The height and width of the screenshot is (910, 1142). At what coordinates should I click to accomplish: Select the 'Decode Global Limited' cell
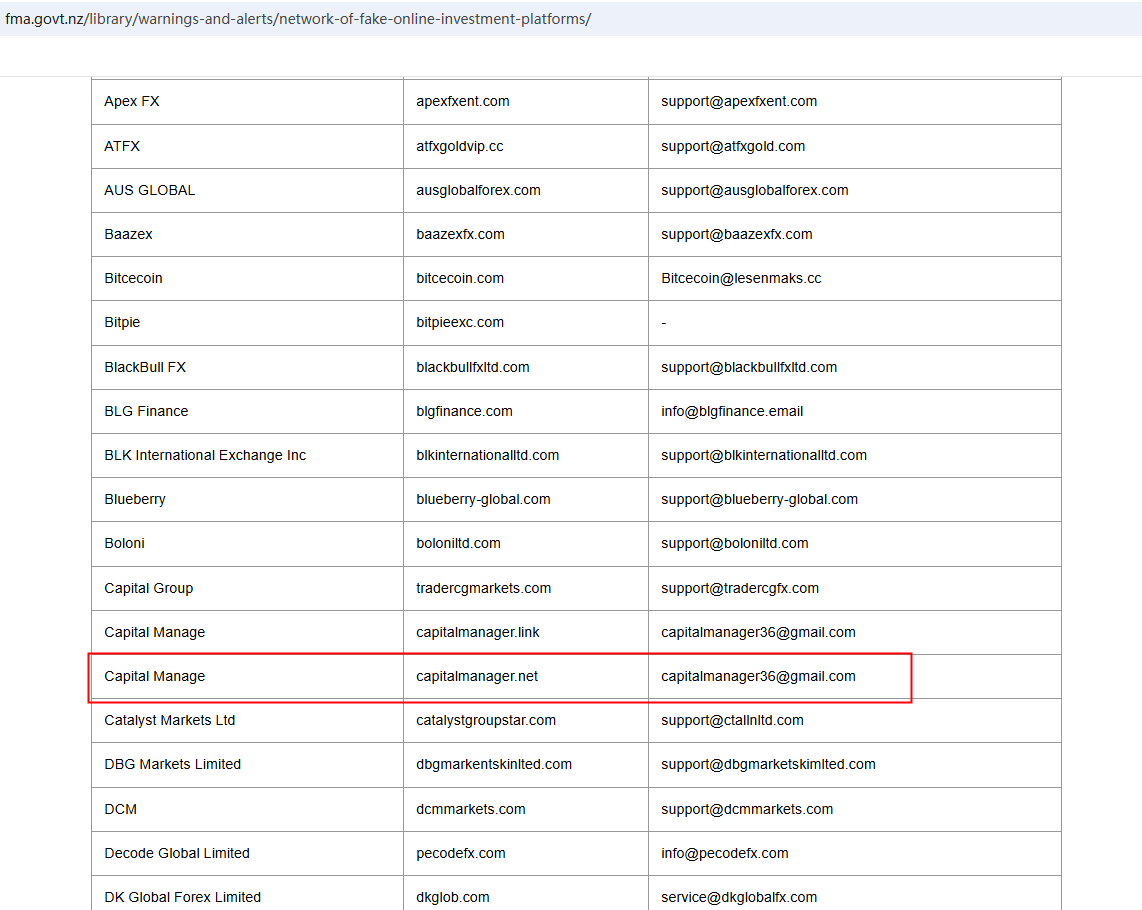[248, 853]
